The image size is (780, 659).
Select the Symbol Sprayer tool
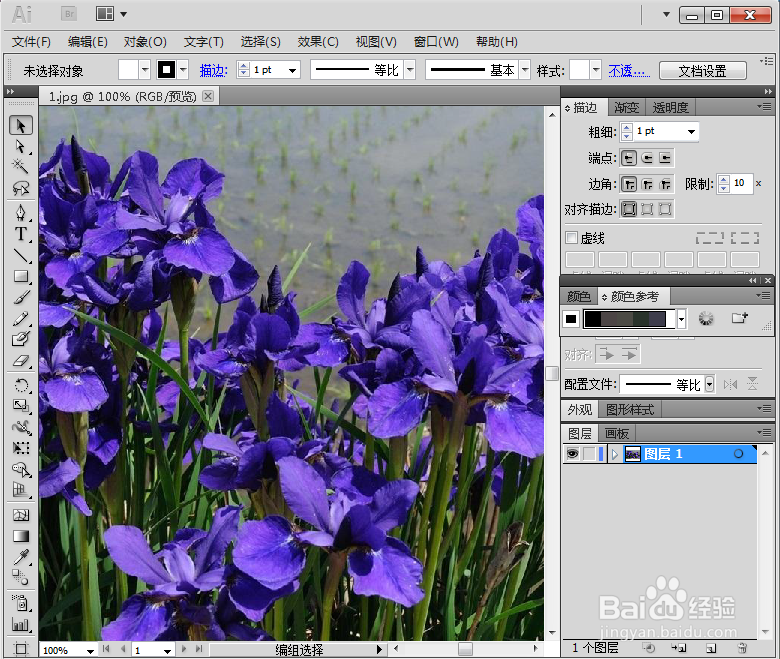[21, 603]
